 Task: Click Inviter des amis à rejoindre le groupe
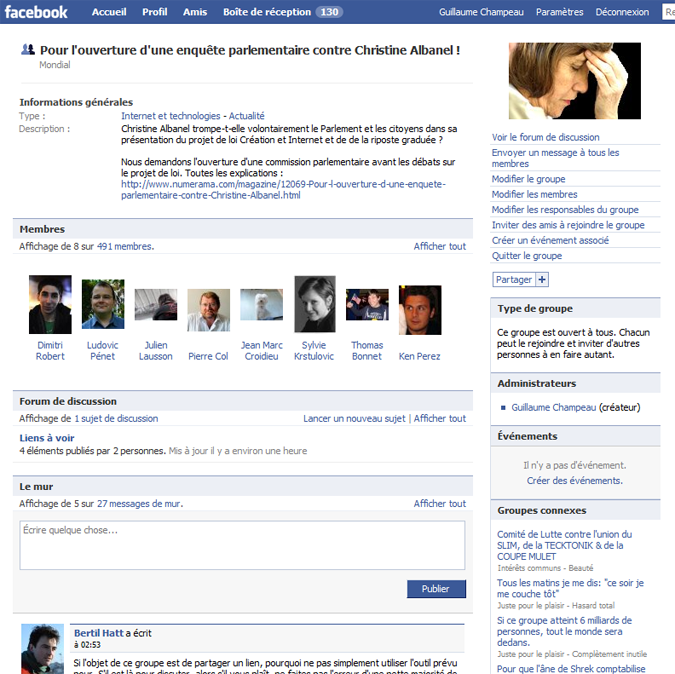point(568,225)
